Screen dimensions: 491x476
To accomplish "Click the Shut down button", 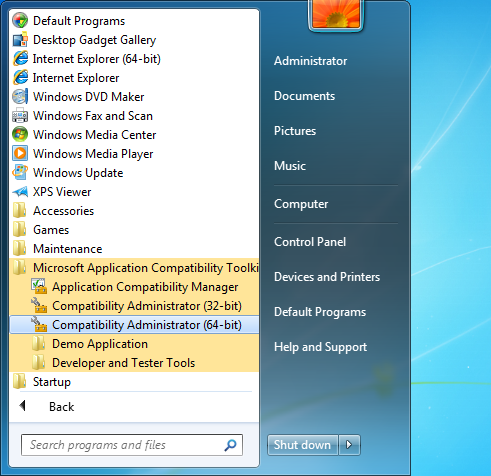I will [303, 445].
